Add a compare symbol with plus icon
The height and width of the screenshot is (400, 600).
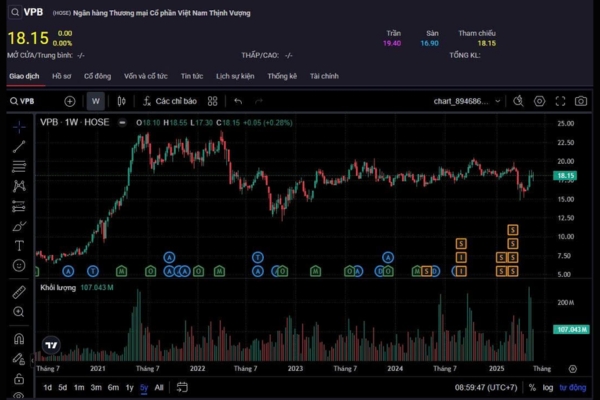(70, 101)
